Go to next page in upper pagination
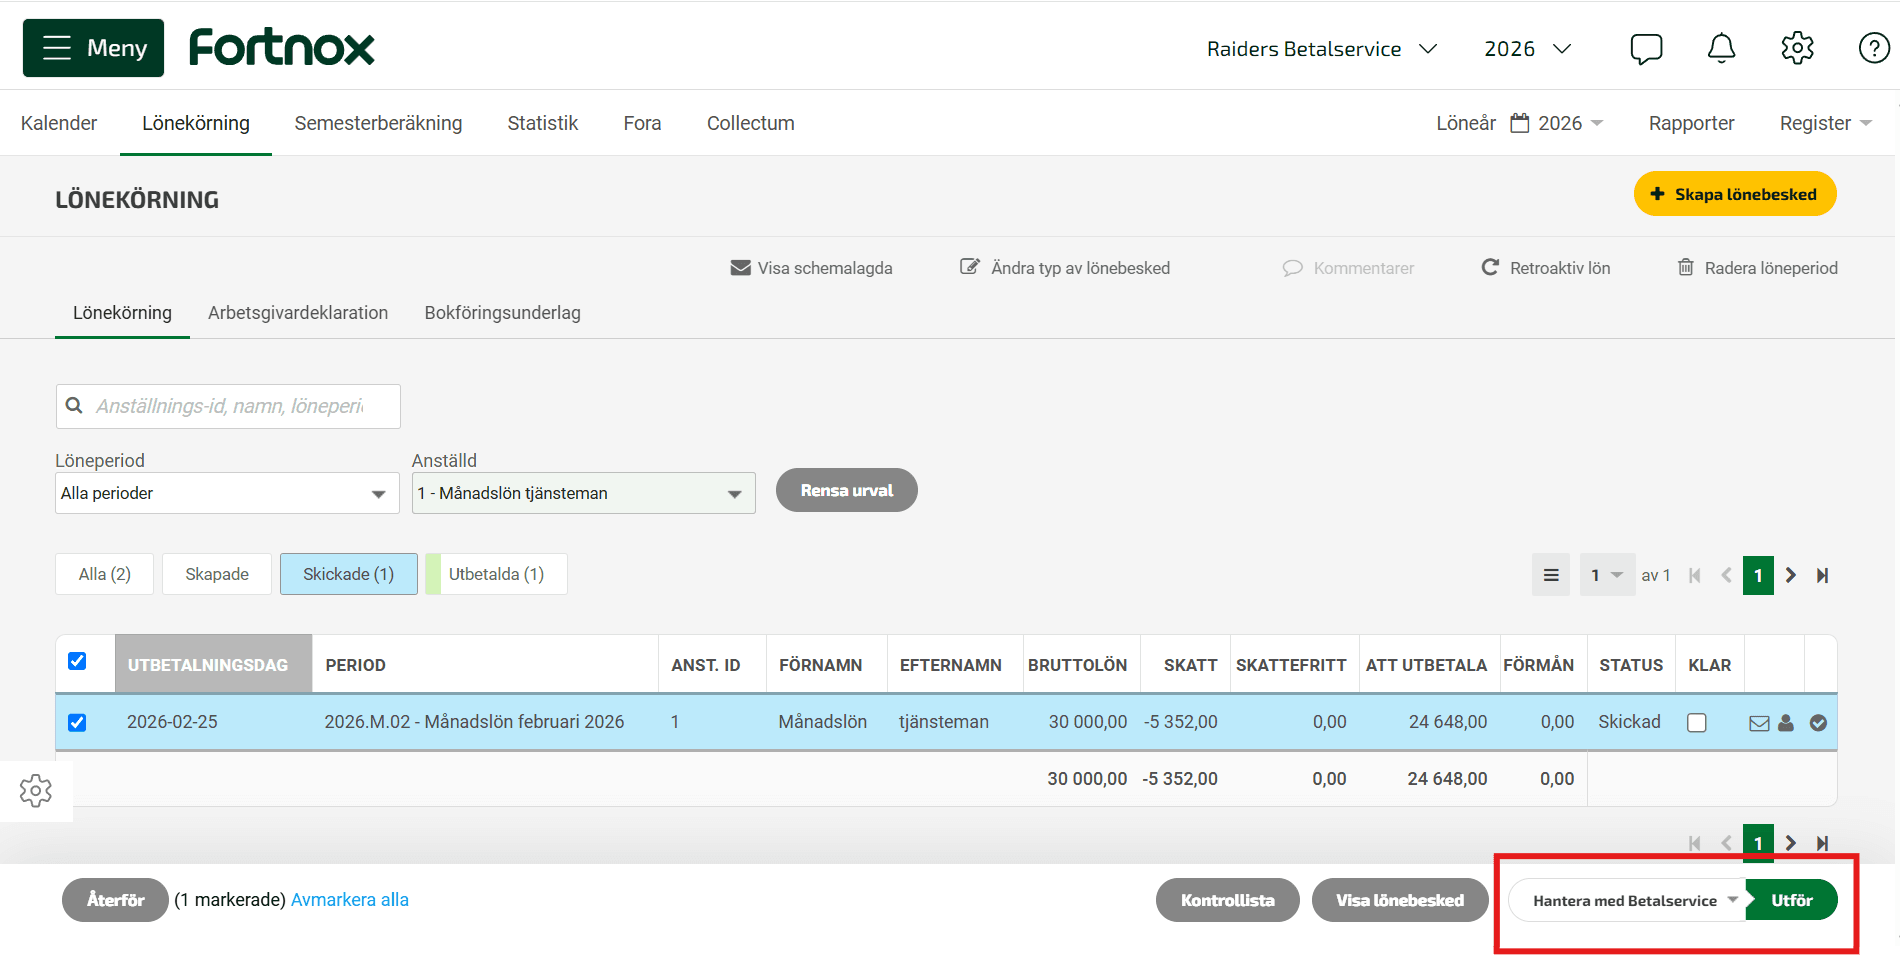 1791,575
